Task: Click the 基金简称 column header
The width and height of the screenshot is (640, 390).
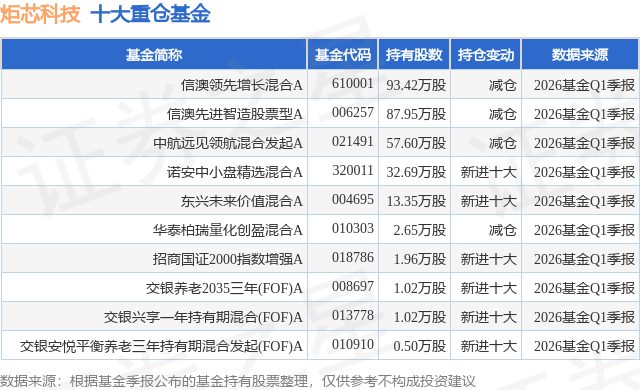Action: 154,55
